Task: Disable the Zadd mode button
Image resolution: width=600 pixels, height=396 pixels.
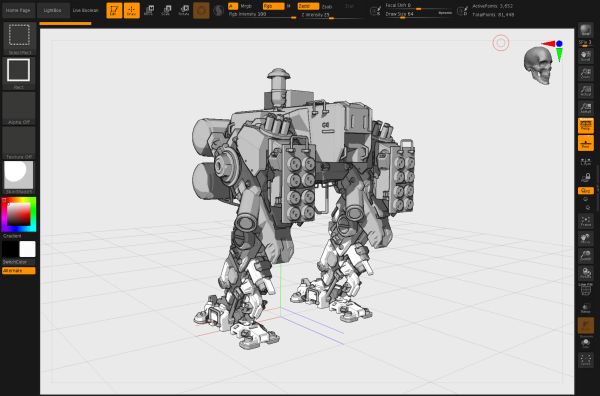Action: 308,6
